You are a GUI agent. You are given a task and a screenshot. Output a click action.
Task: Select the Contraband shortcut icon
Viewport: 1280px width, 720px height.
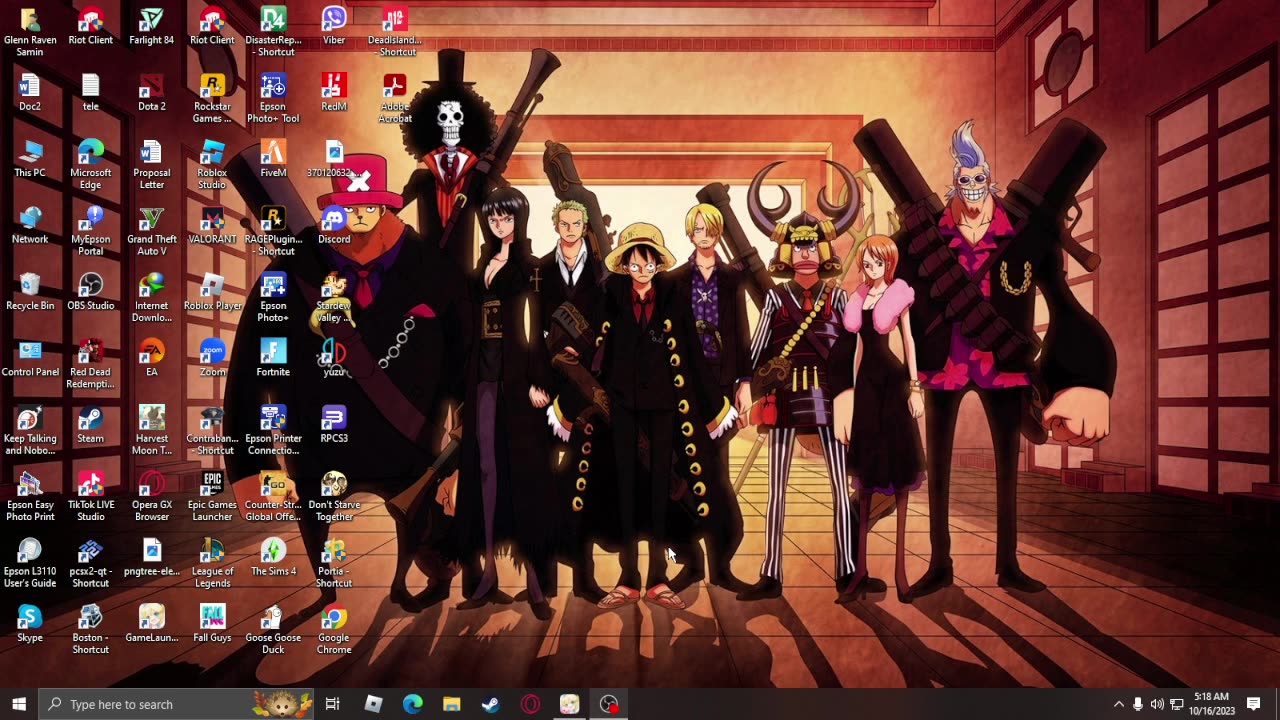212,430
